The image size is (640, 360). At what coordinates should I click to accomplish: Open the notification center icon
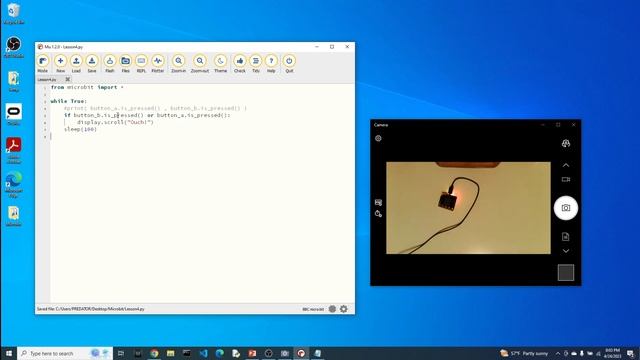coord(631,353)
